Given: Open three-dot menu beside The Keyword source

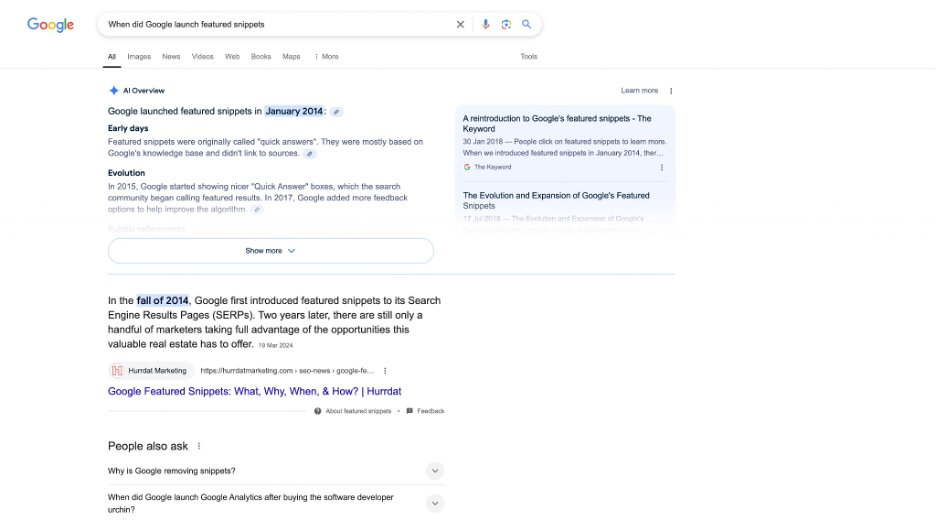Looking at the screenshot, I should pyautogui.click(x=661, y=167).
